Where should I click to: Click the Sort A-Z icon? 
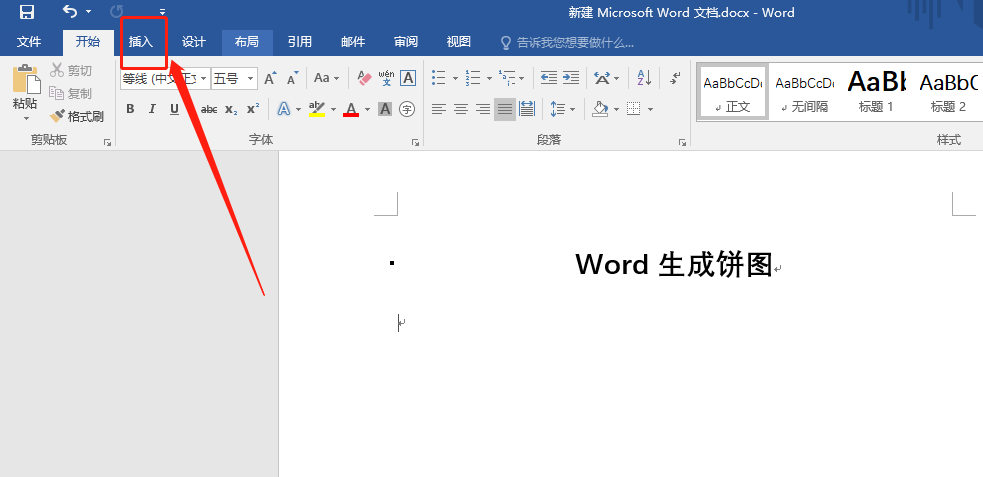click(x=644, y=78)
